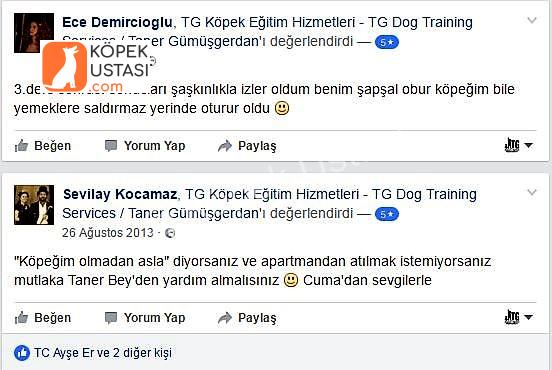Open the TG page identity selector on Ece's review
Viewport: 552px width, 370px height.
[518, 145]
